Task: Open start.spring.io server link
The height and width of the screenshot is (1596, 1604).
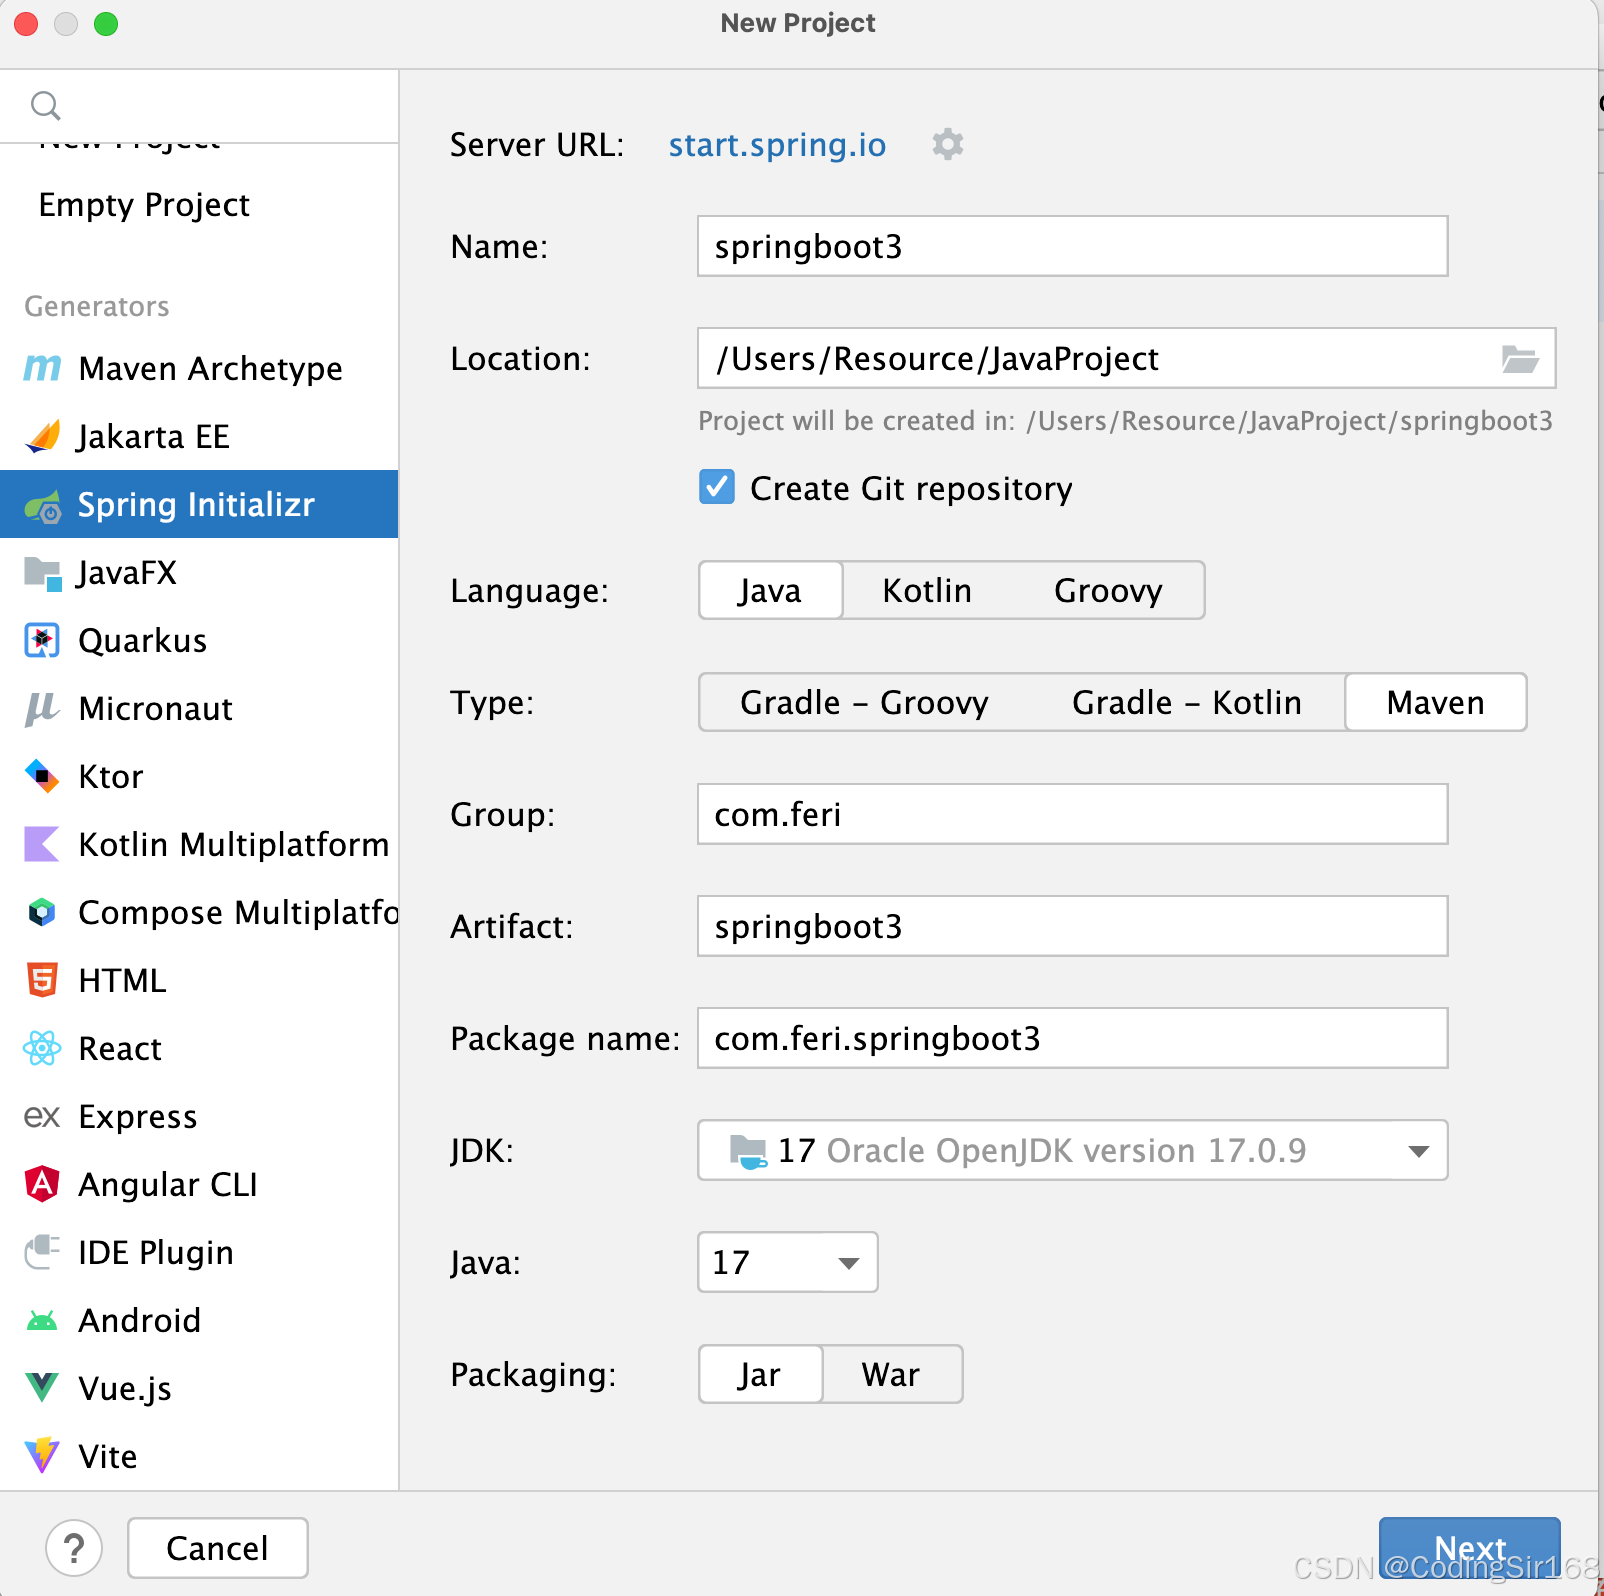Action: [x=777, y=145]
